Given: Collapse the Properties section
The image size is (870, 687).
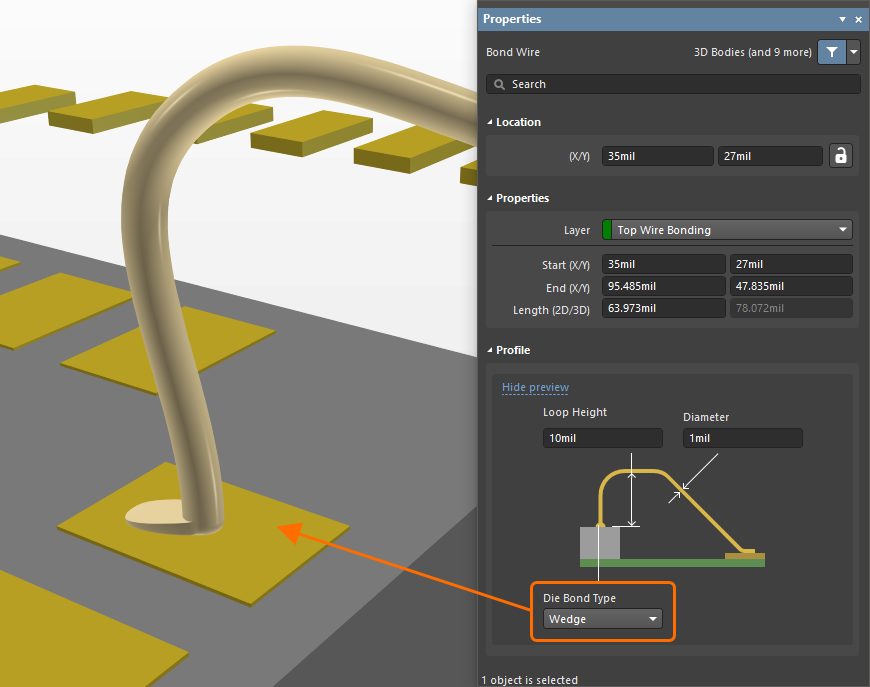Looking at the screenshot, I should point(490,198).
